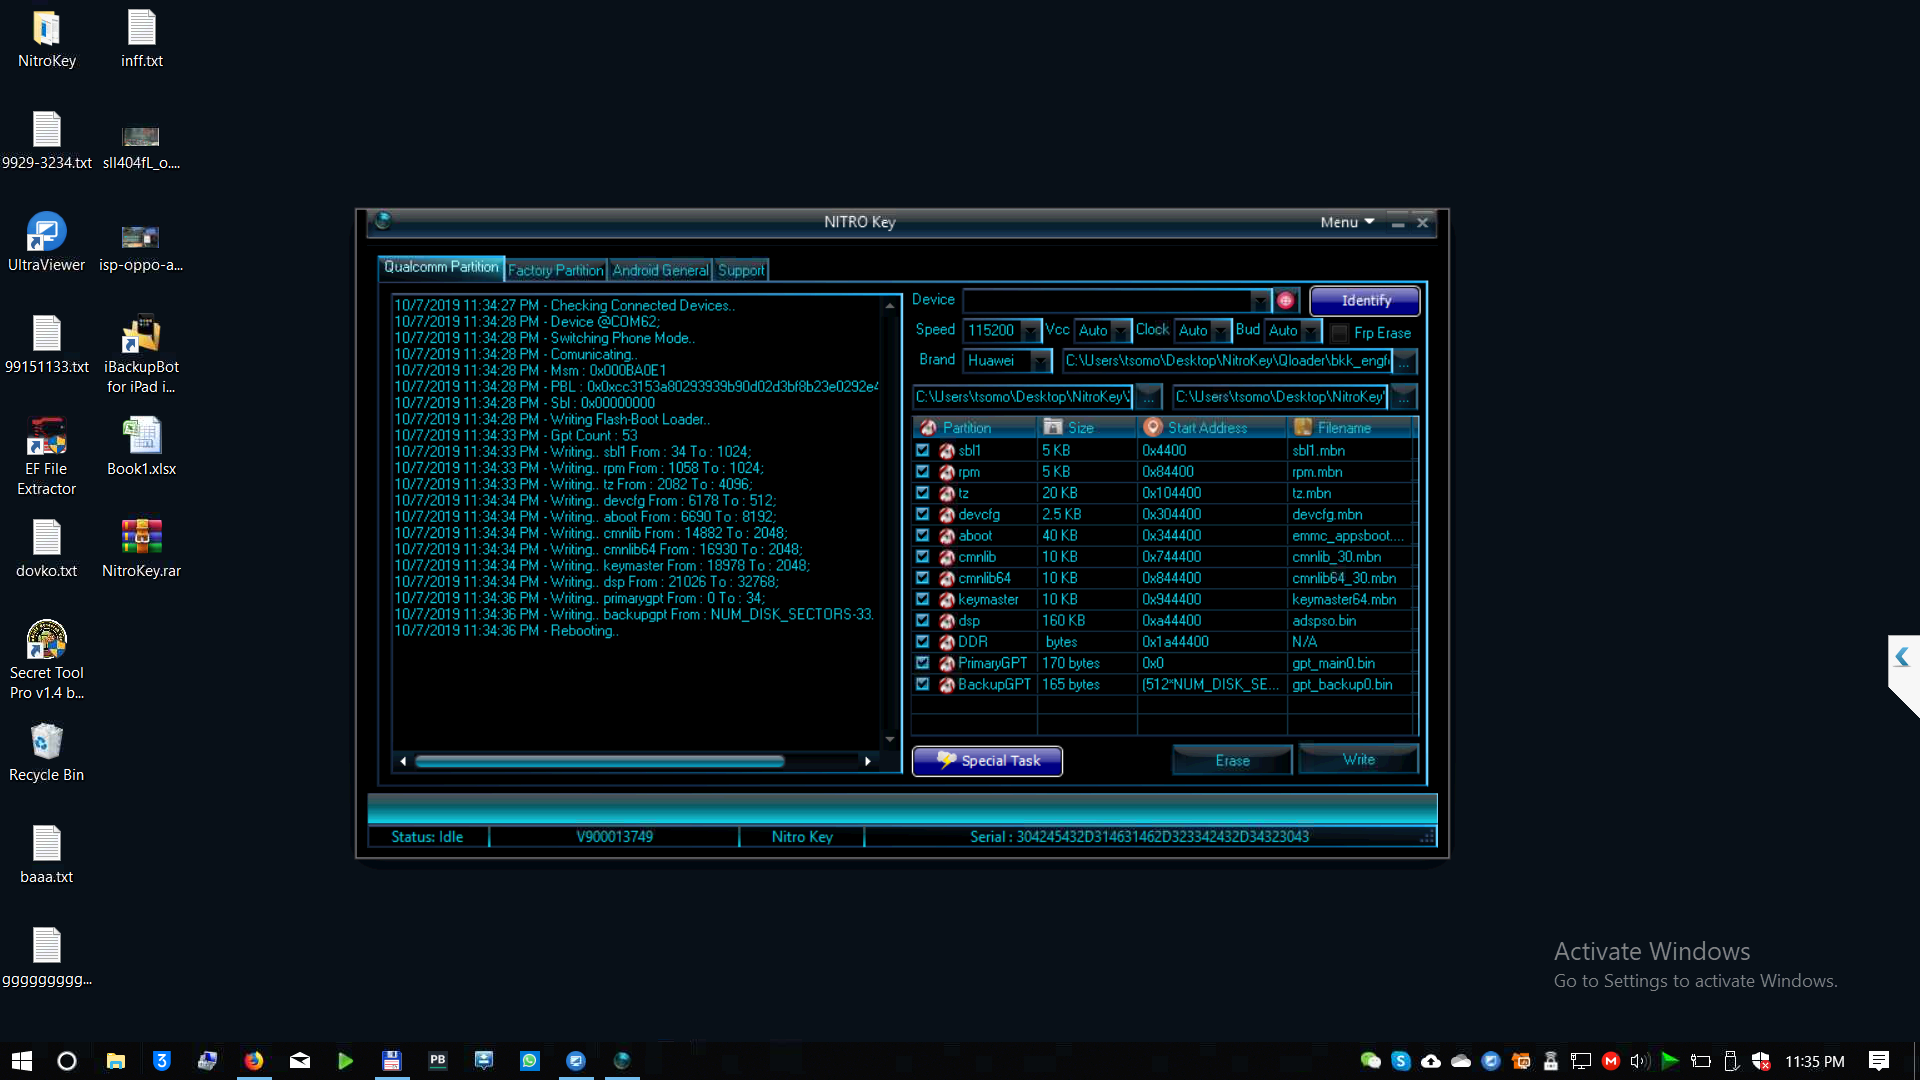Browse for Qloader file path
The width and height of the screenshot is (1920, 1080).
tap(1405, 361)
